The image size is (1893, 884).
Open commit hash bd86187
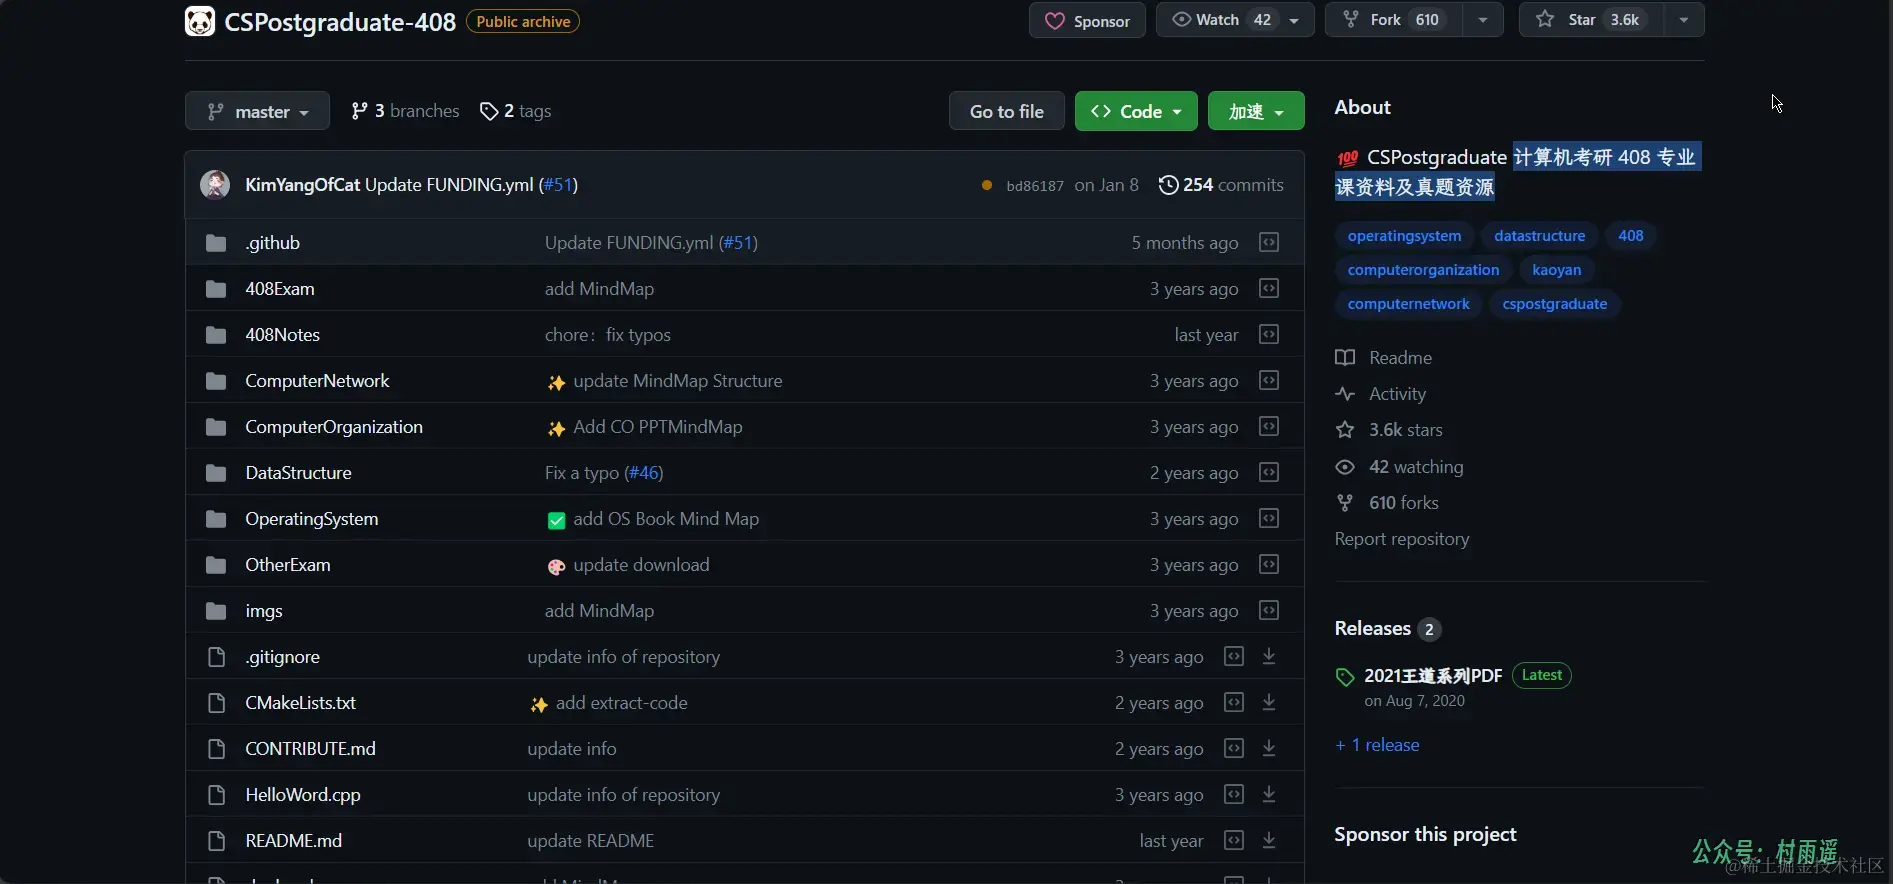click(1035, 186)
